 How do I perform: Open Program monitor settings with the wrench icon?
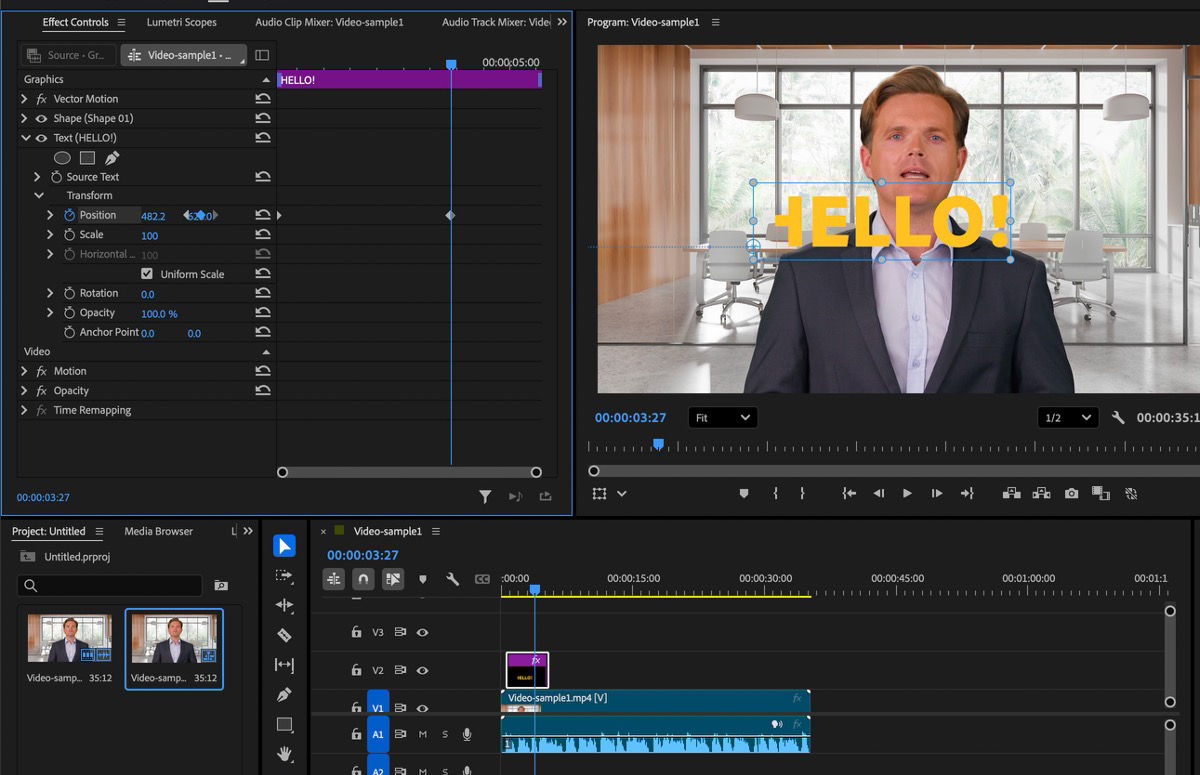click(1118, 417)
